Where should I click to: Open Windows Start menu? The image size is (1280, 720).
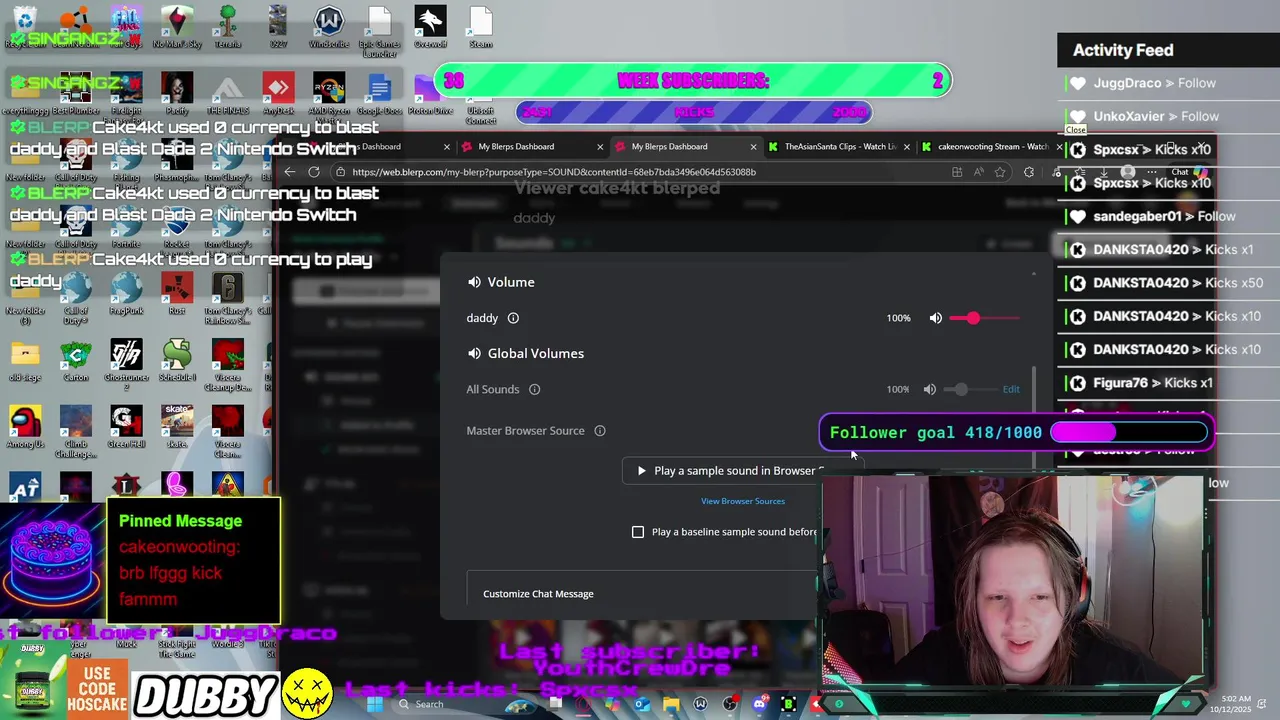click(x=374, y=704)
